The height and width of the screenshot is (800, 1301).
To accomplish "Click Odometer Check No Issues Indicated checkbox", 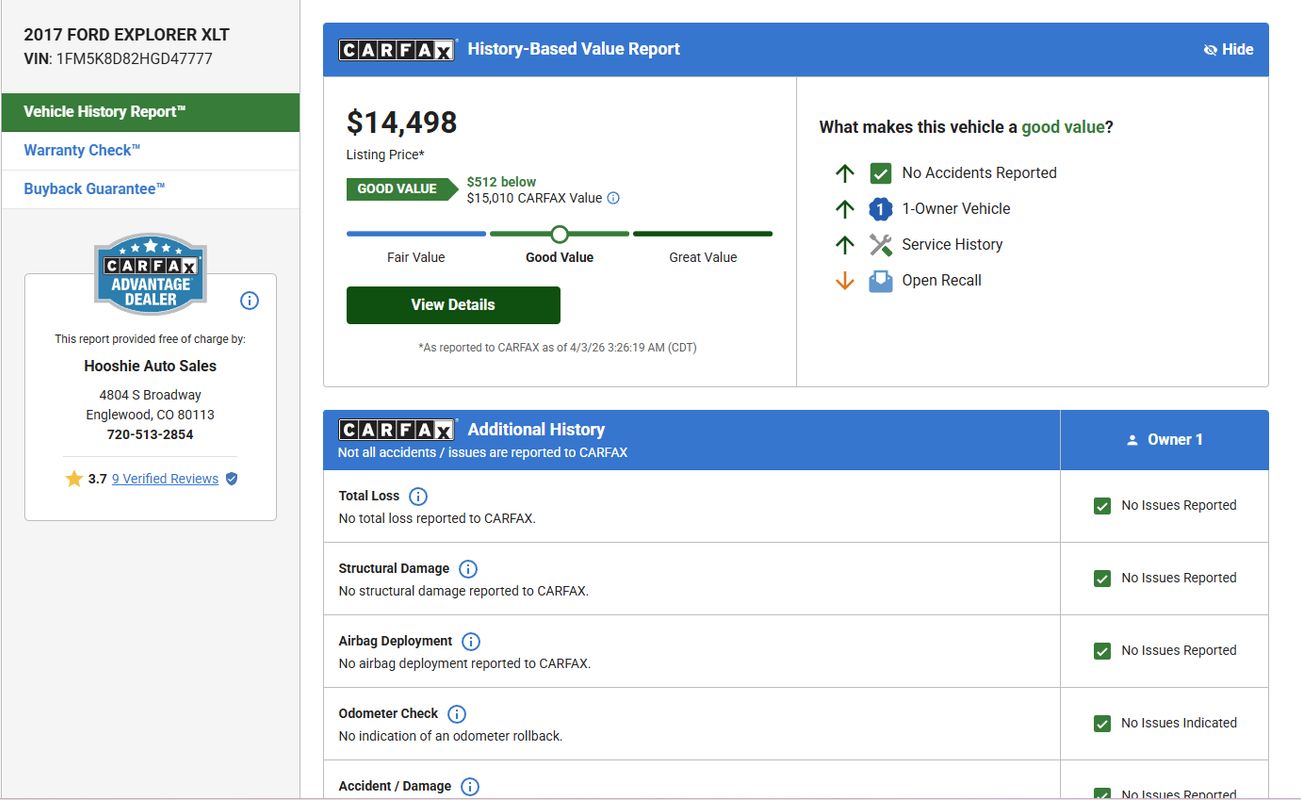I will coord(1102,724).
